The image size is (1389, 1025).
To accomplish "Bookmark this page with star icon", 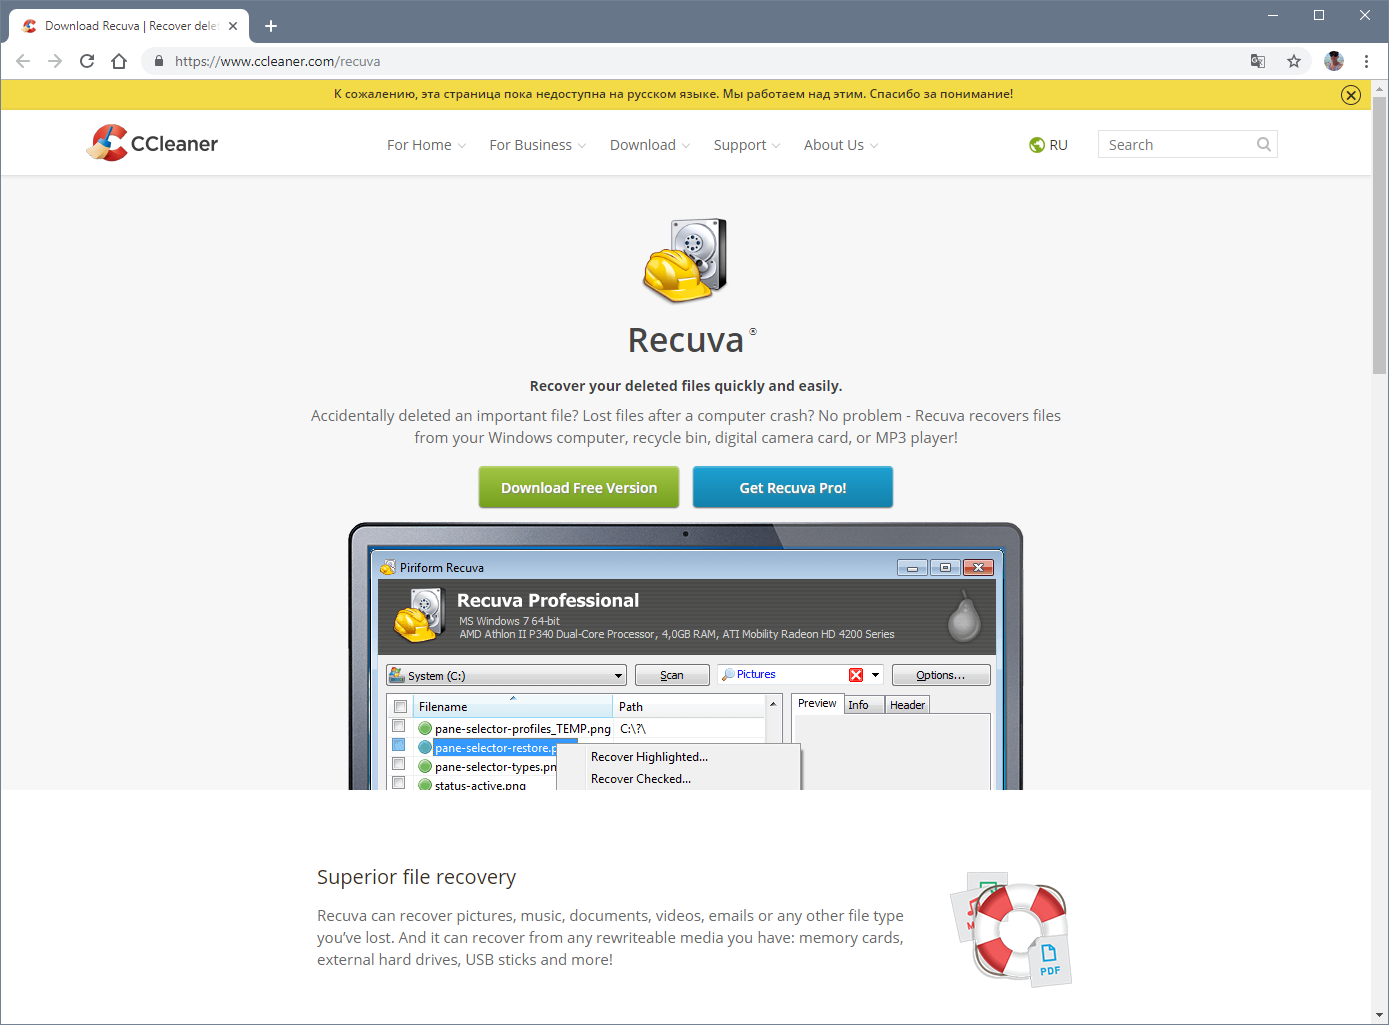I will pos(1294,61).
